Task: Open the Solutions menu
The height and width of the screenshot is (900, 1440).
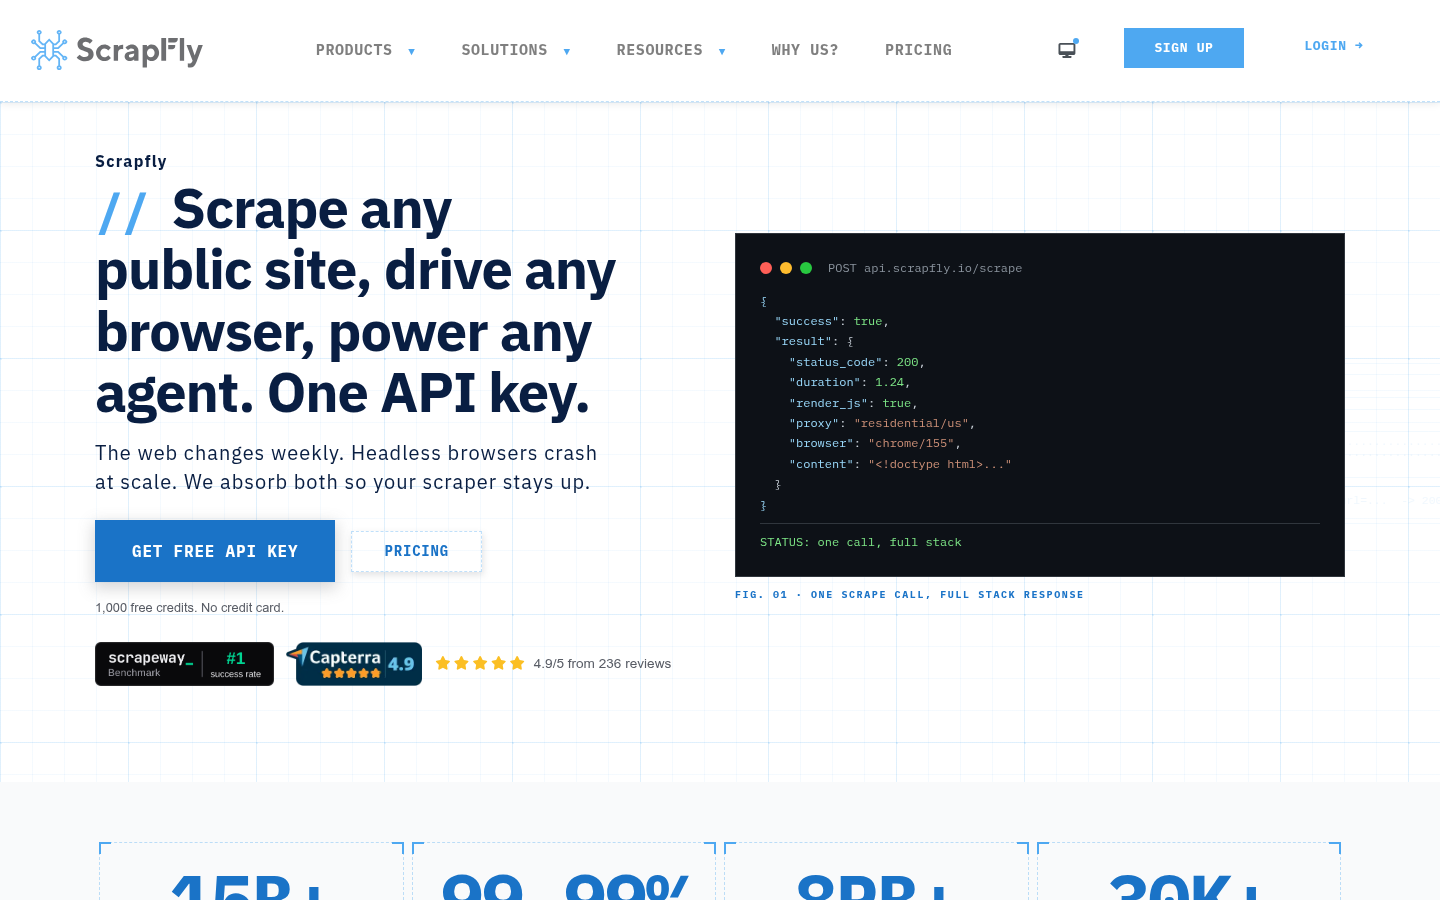Action: (x=504, y=50)
